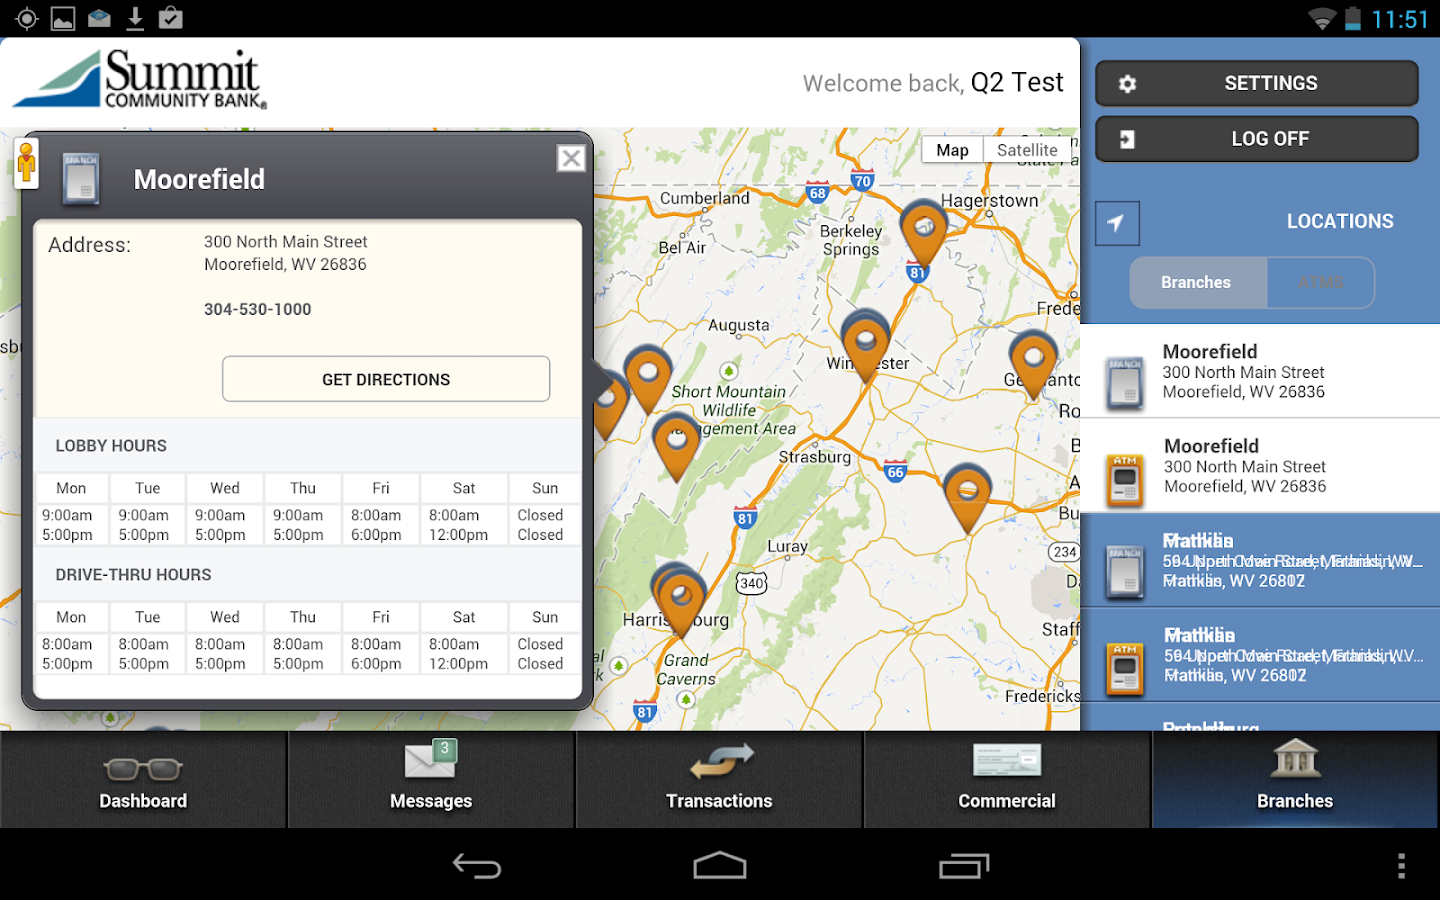Switch to the Branches tab
The height and width of the screenshot is (900, 1440).
1294,780
